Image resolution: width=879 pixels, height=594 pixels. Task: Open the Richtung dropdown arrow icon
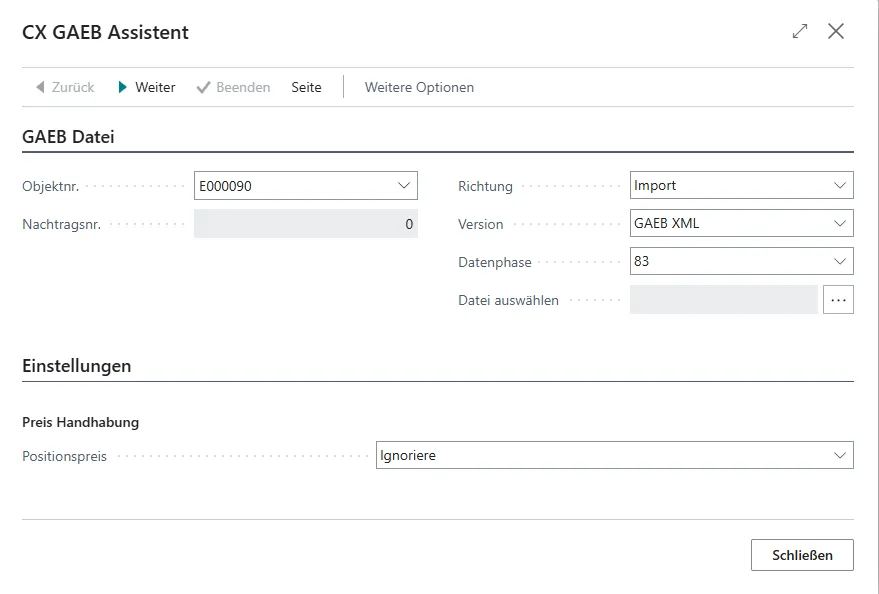[x=840, y=184]
